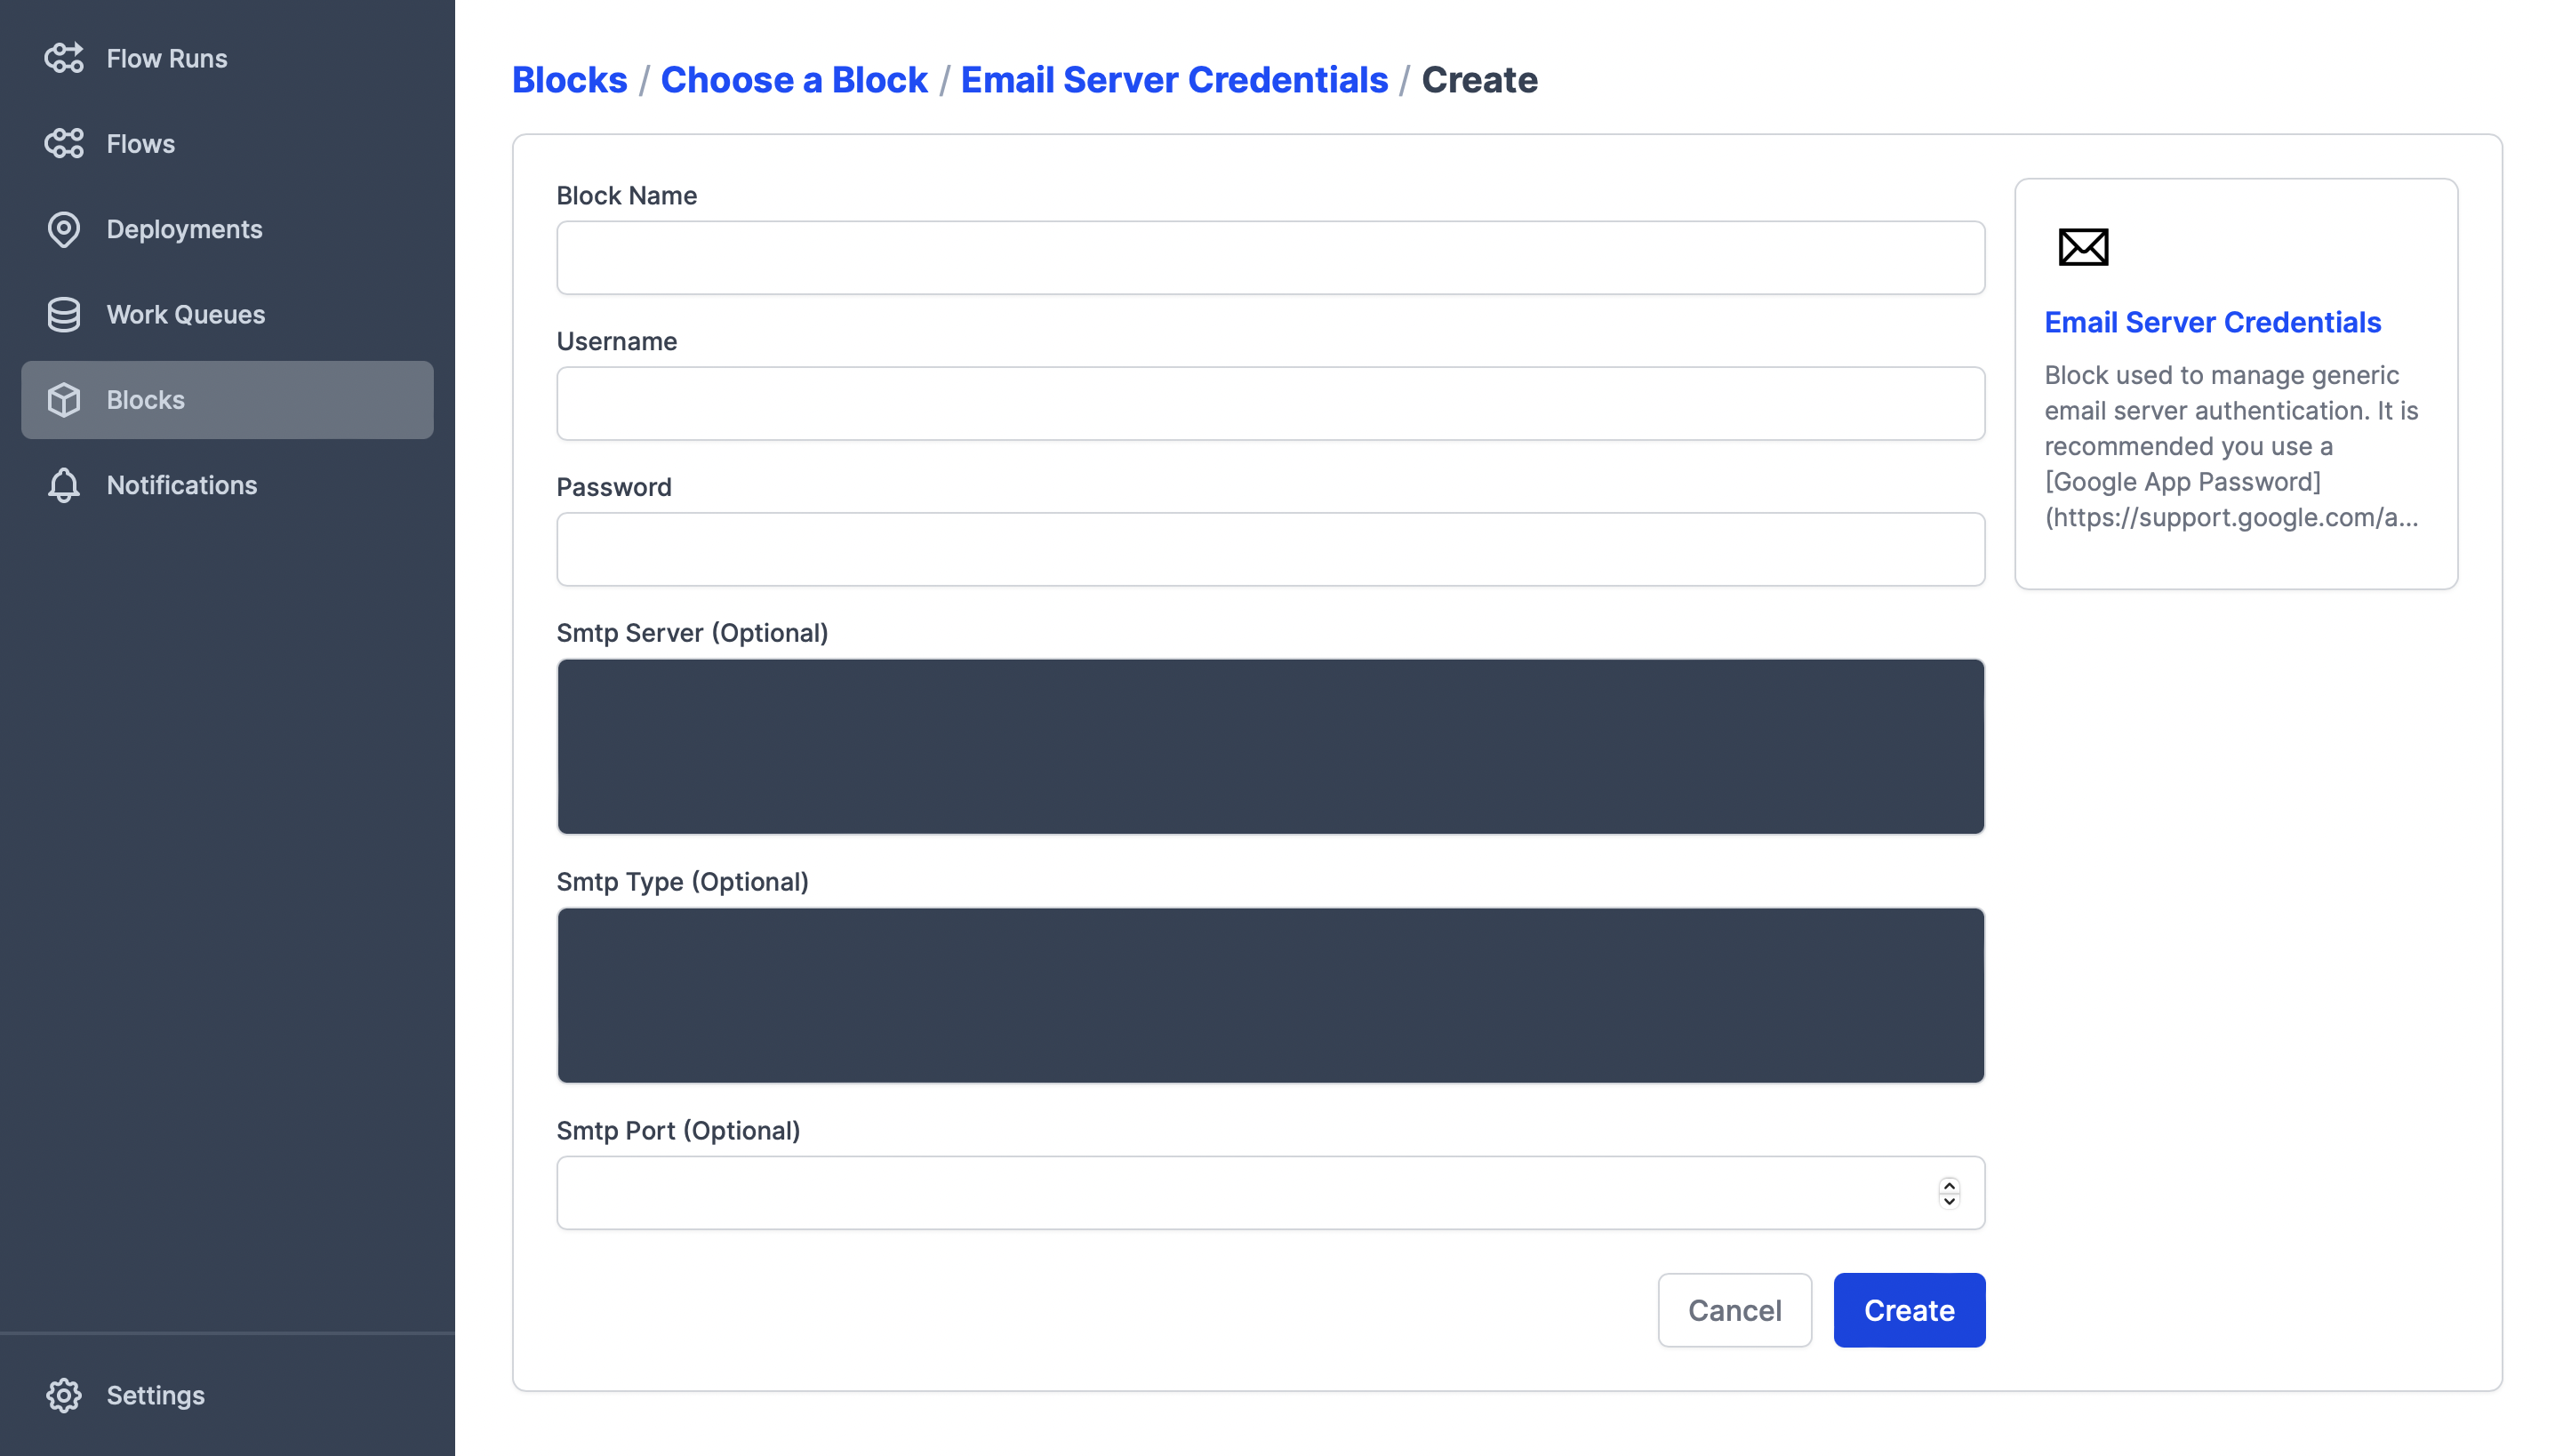Focus the Username input
2555x1456 pixels.
point(1270,403)
